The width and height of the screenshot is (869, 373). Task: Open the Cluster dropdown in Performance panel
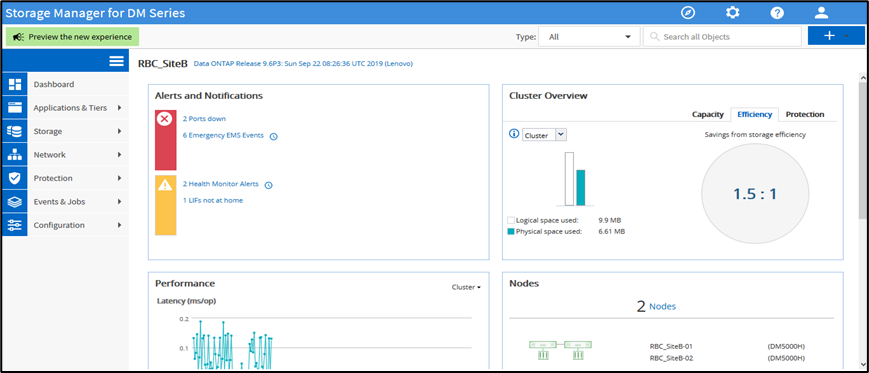click(x=466, y=287)
